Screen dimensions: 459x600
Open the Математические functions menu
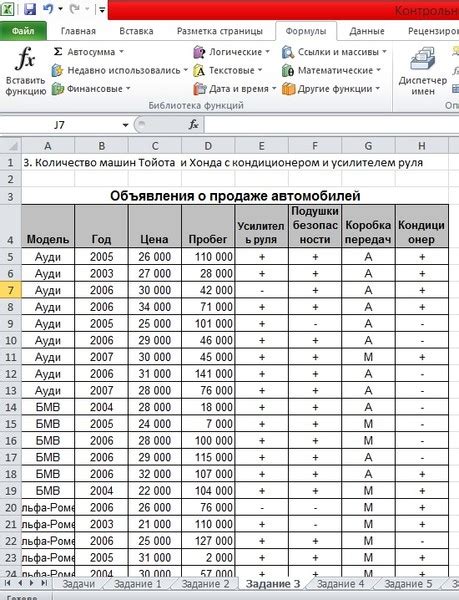coord(332,70)
